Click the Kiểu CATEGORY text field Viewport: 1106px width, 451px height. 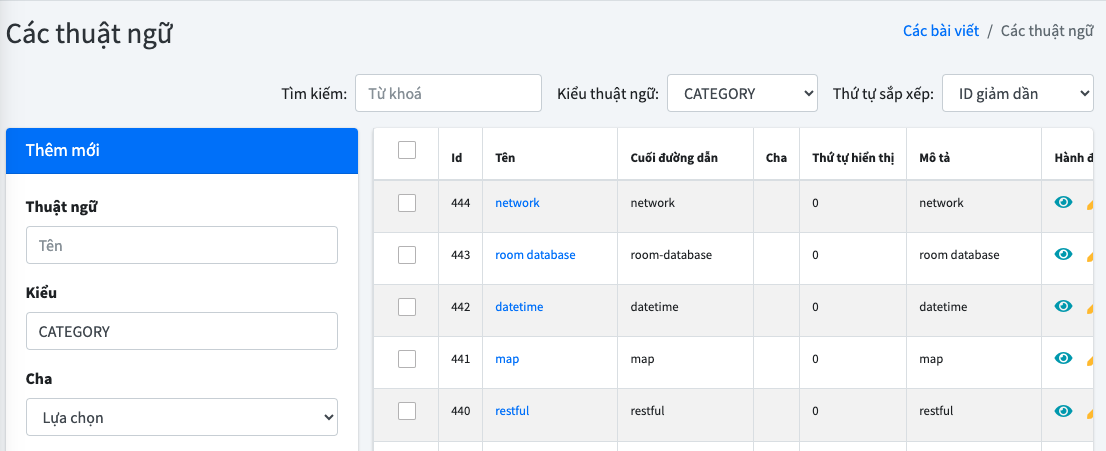point(182,331)
